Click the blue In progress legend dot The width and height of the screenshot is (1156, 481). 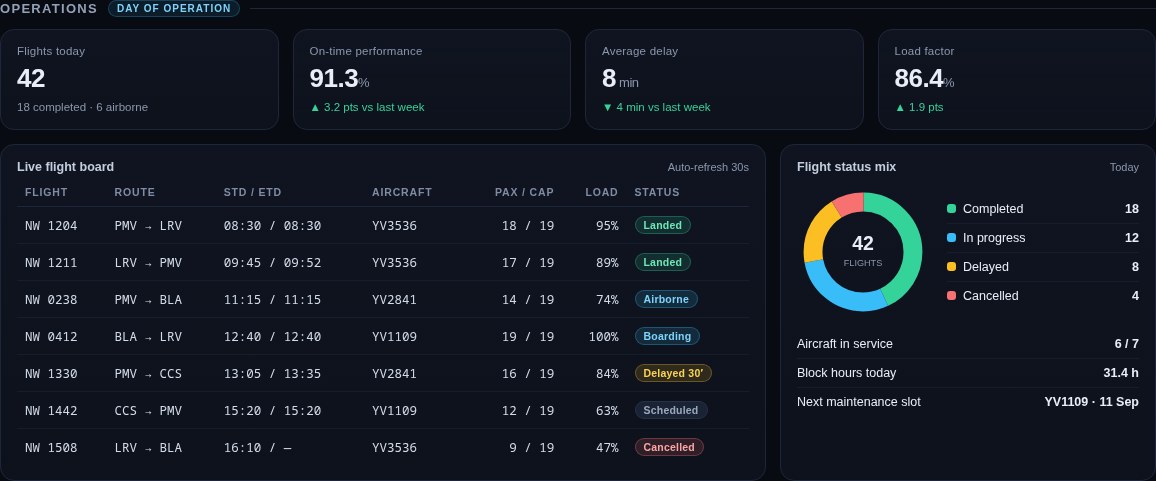click(x=951, y=238)
